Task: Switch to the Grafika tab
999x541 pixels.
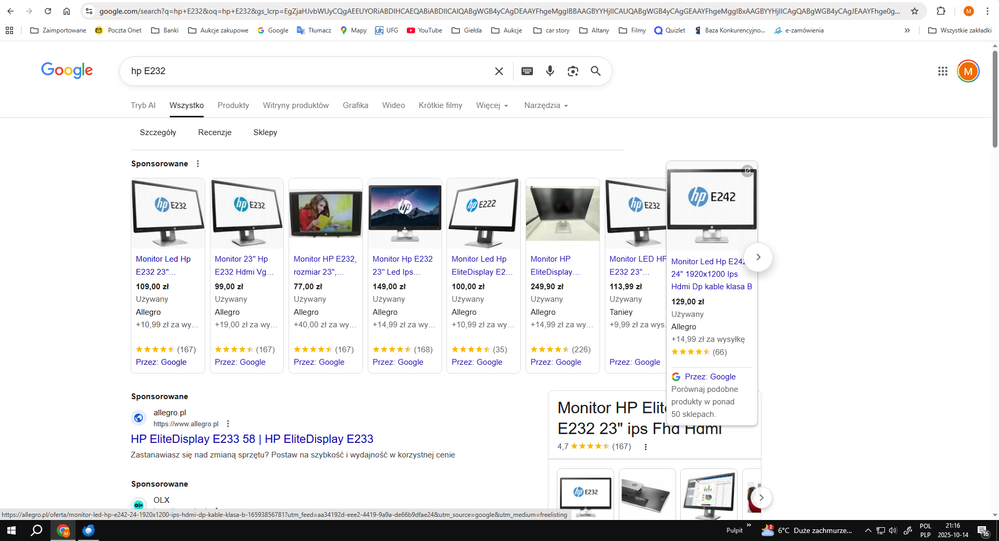Action: [x=355, y=105]
